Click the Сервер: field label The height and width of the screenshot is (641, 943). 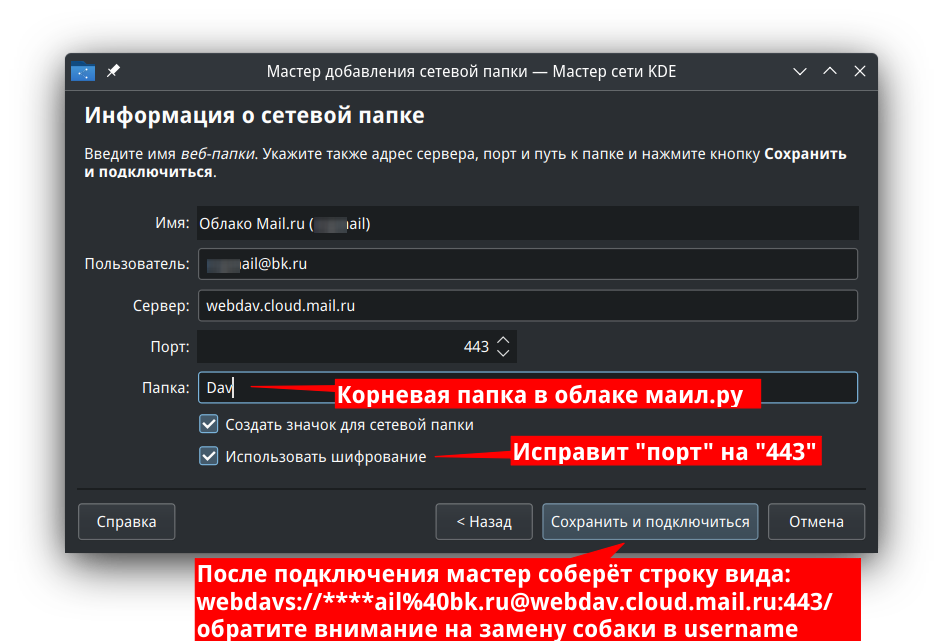pyautogui.click(x=161, y=305)
